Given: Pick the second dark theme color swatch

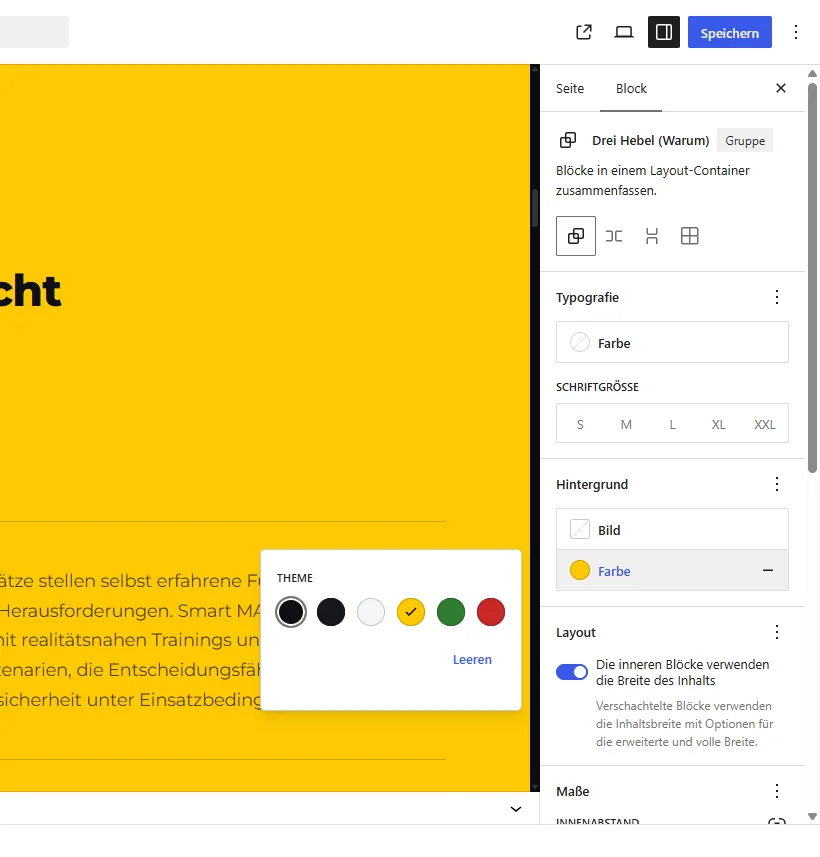Looking at the screenshot, I should [x=331, y=612].
